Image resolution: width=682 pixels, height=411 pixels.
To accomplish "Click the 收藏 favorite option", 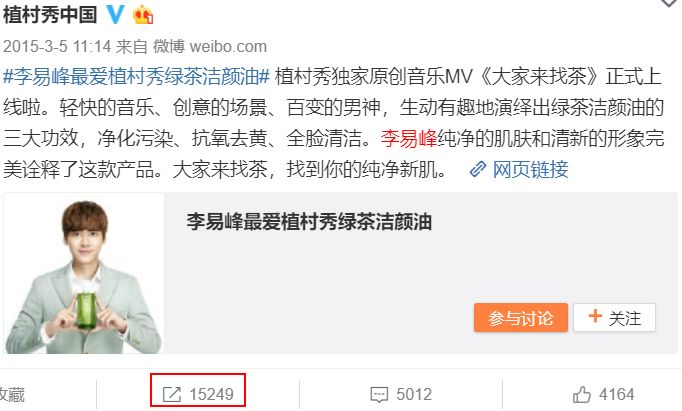I will [x=12, y=395].
